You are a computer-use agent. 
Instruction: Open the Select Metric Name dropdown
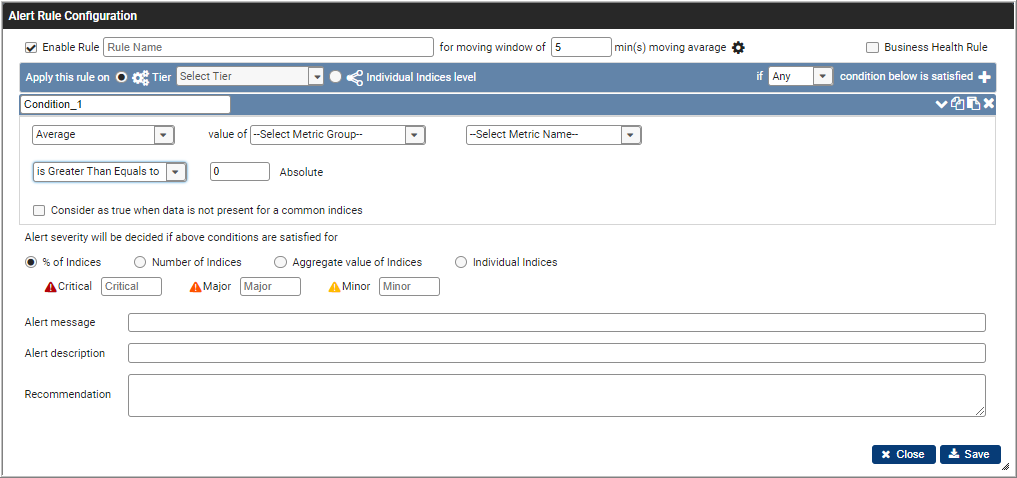click(x=553, y=135)
